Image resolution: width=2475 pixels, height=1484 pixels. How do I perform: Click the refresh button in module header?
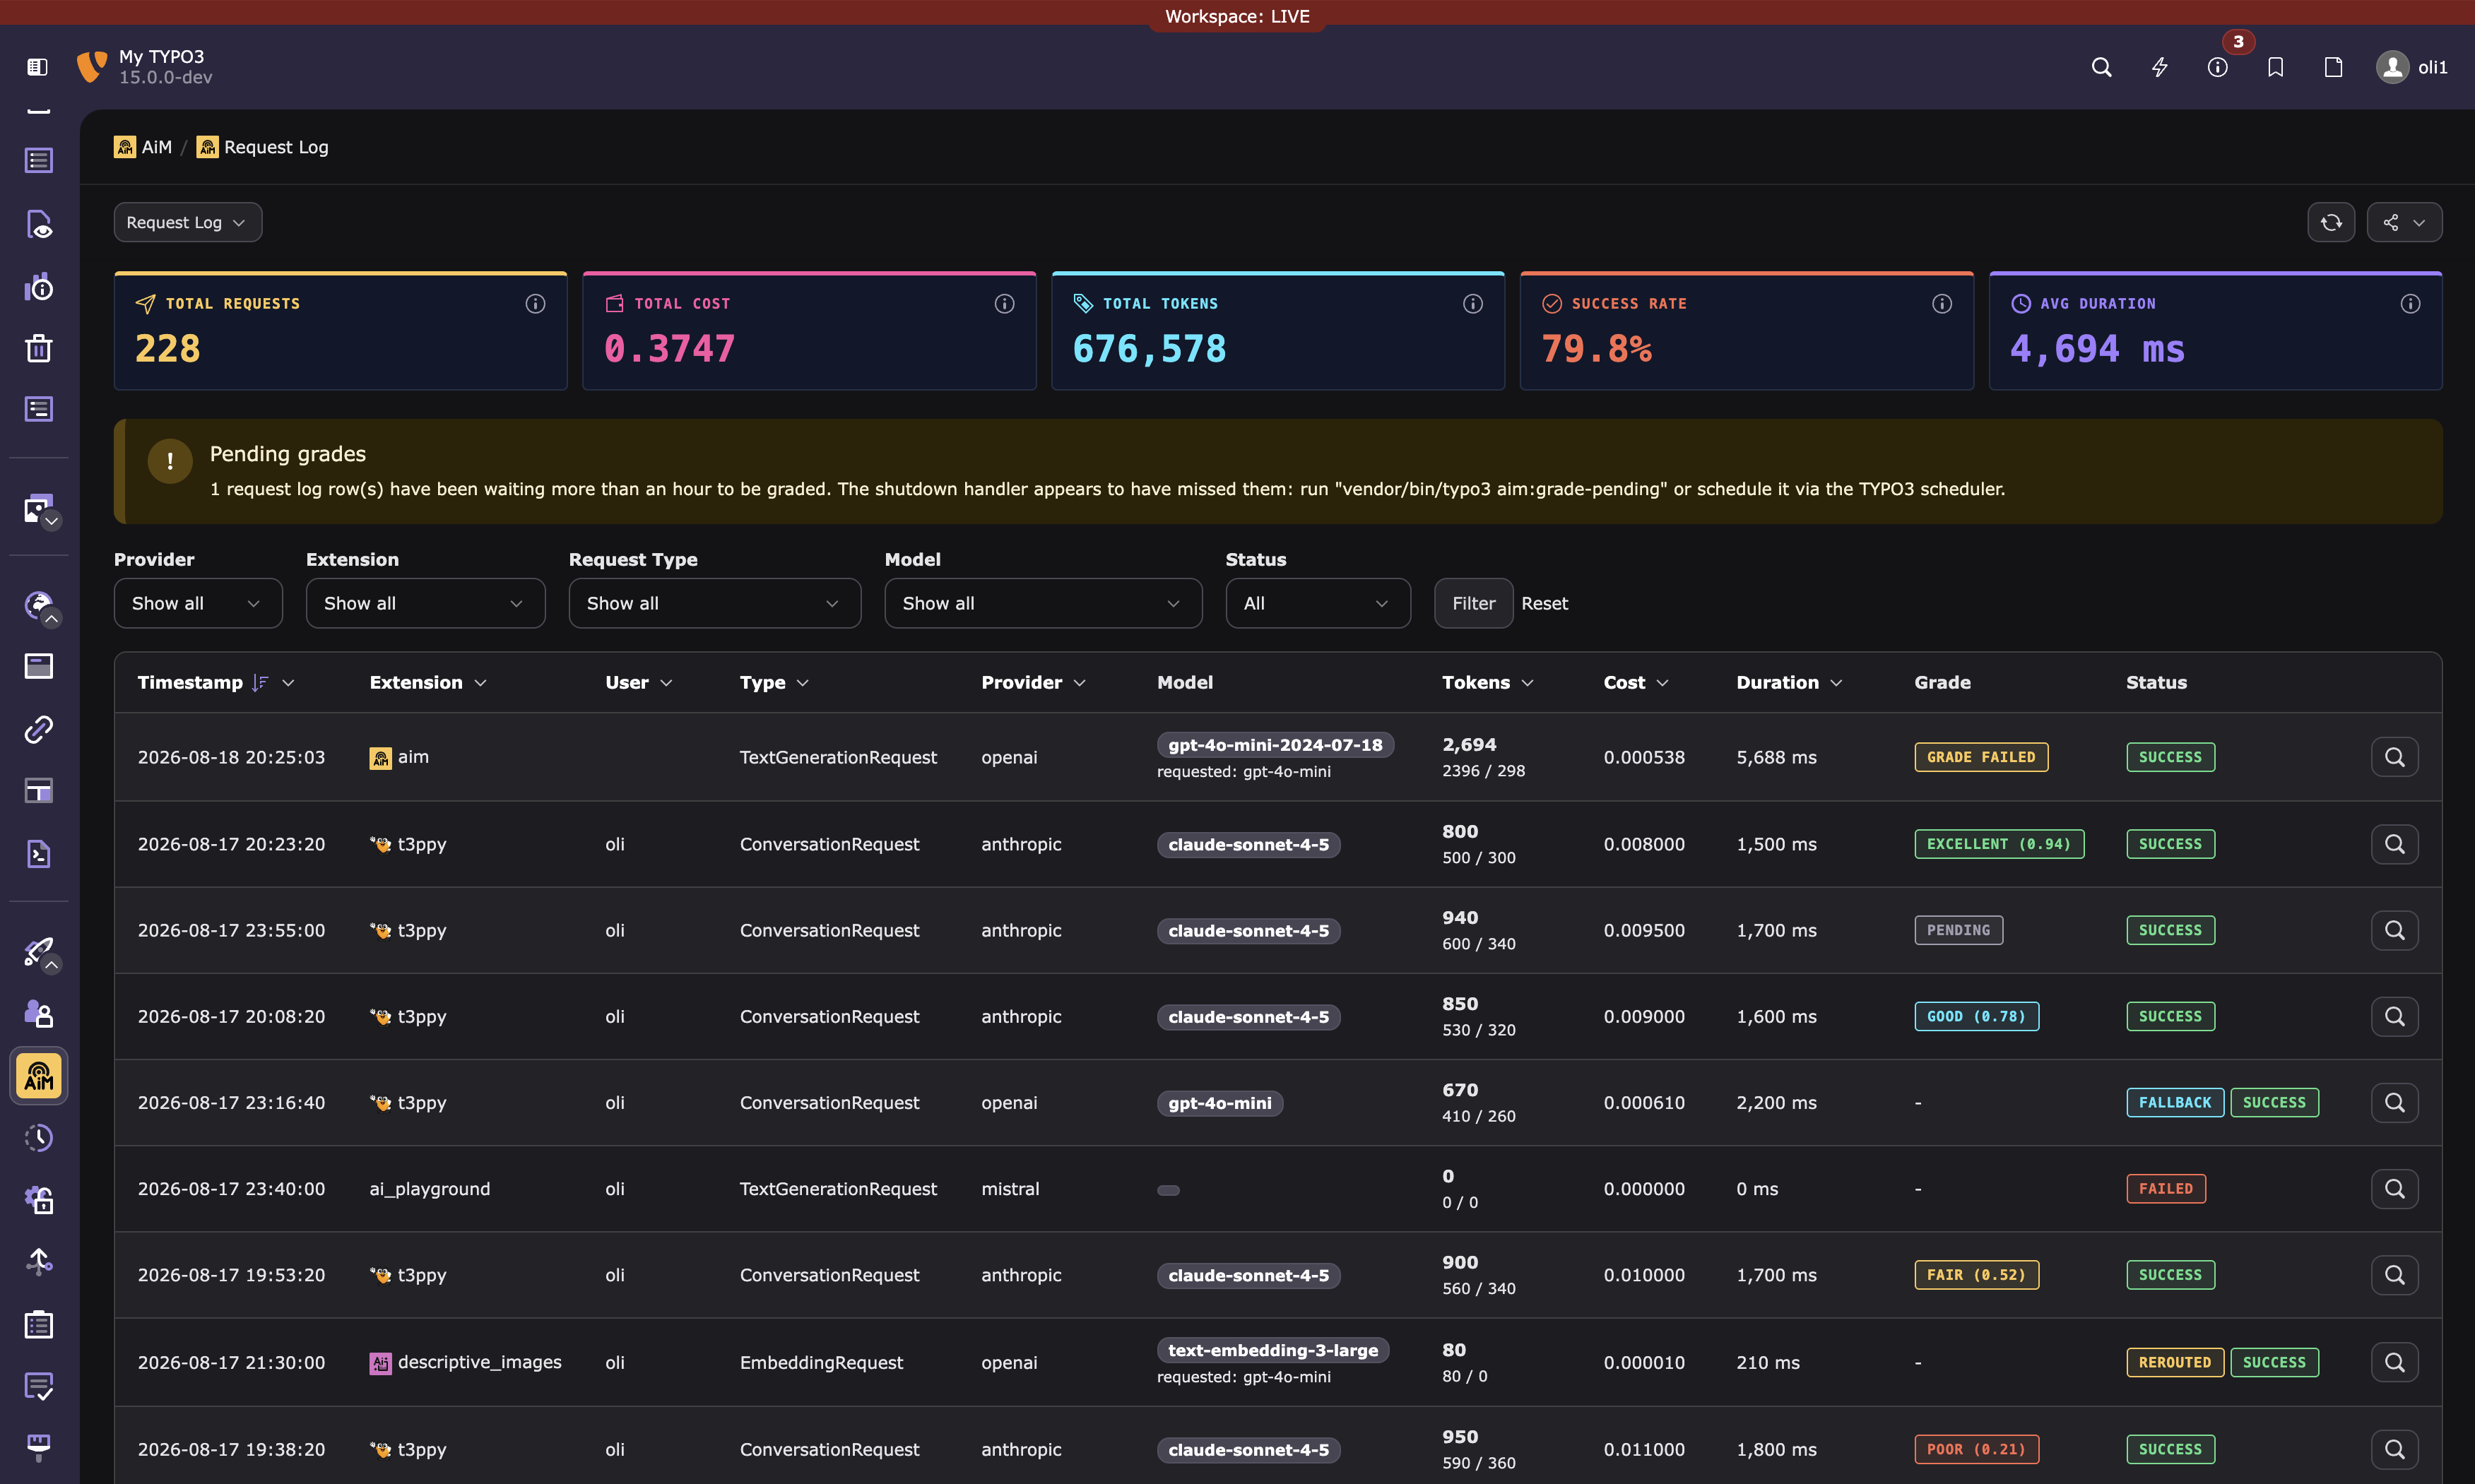tap(2331, 222)
